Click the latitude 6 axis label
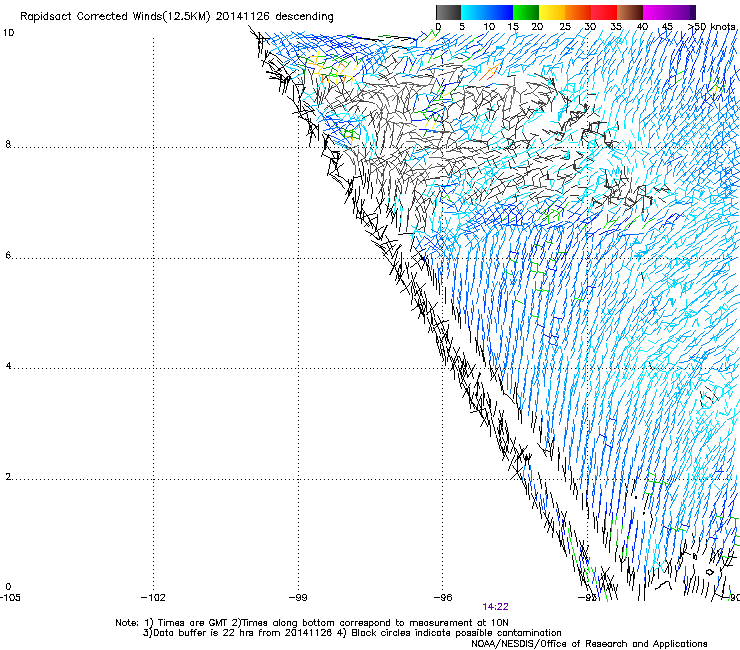740x650 pixels. 8,255
